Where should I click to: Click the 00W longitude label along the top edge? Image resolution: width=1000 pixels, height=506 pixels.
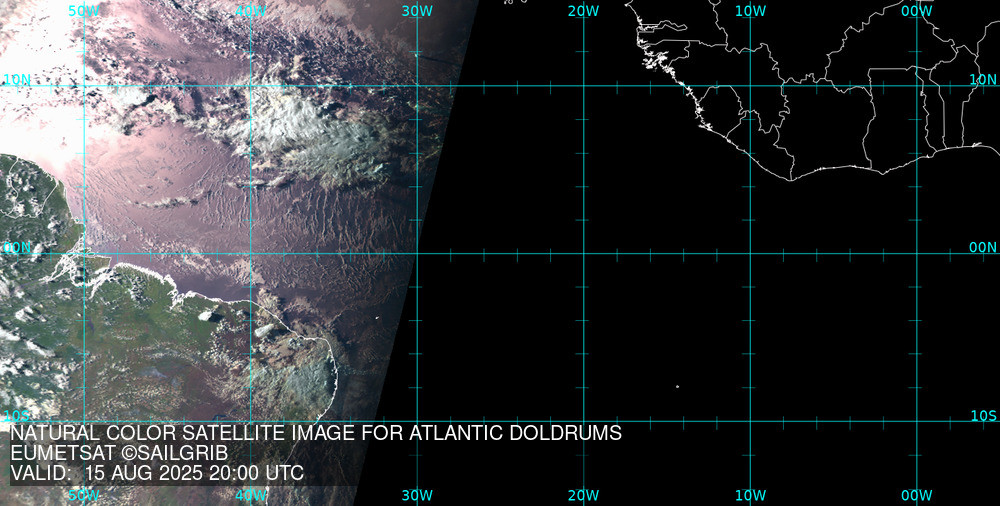point(918,11)
